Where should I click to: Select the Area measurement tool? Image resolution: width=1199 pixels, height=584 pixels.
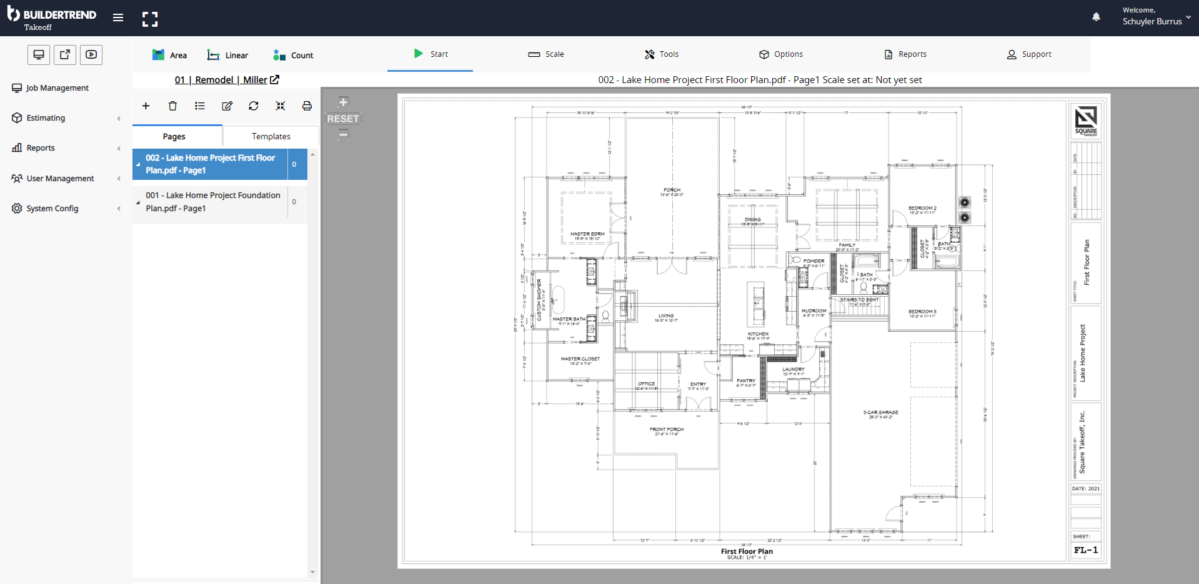pos(169,55)
